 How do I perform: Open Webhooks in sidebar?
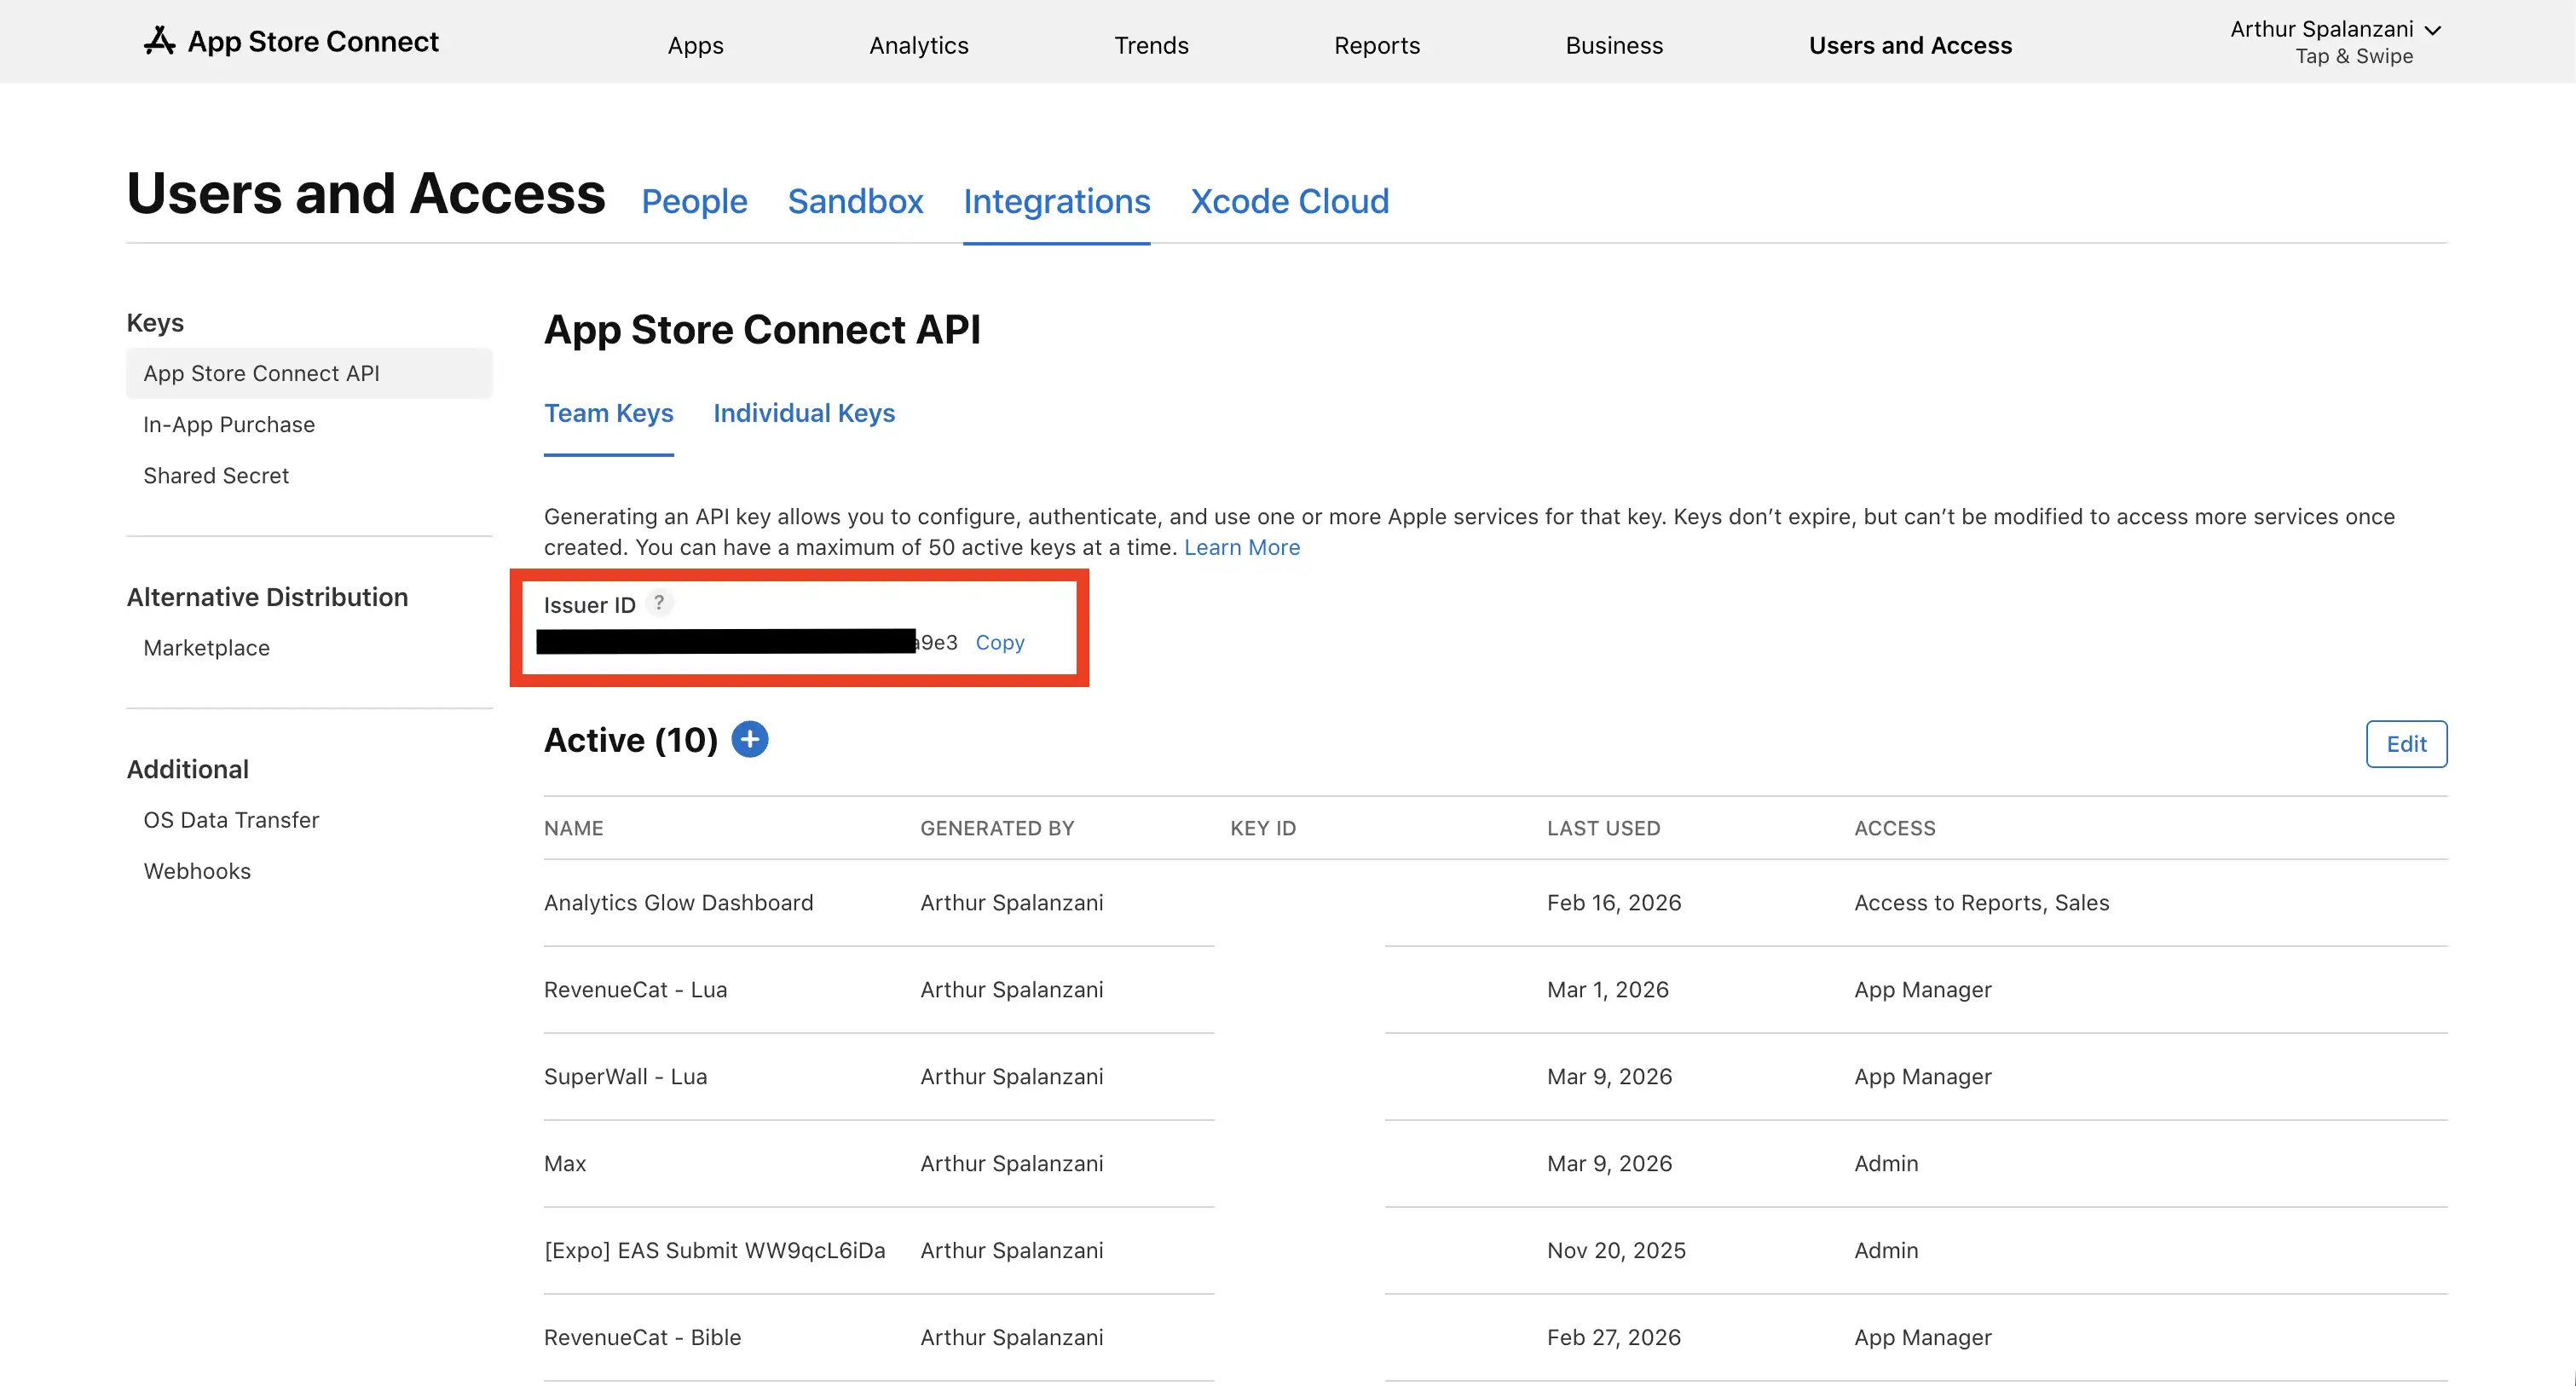tap(197, 870)
